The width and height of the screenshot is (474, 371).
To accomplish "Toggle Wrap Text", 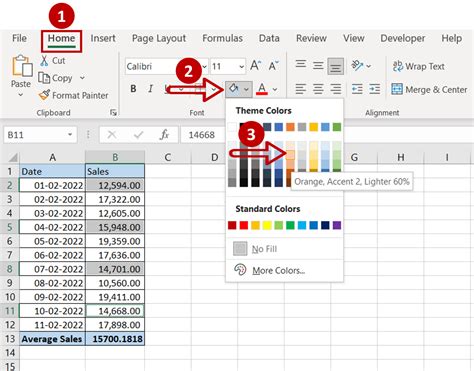I will point(419,66).
